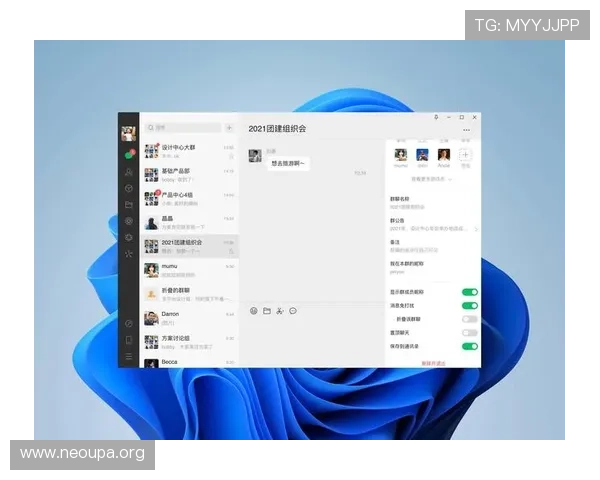Toggle 置顶聊天 switch
Image resolution: width=600 pixels, height=480 pixels.
470,333
